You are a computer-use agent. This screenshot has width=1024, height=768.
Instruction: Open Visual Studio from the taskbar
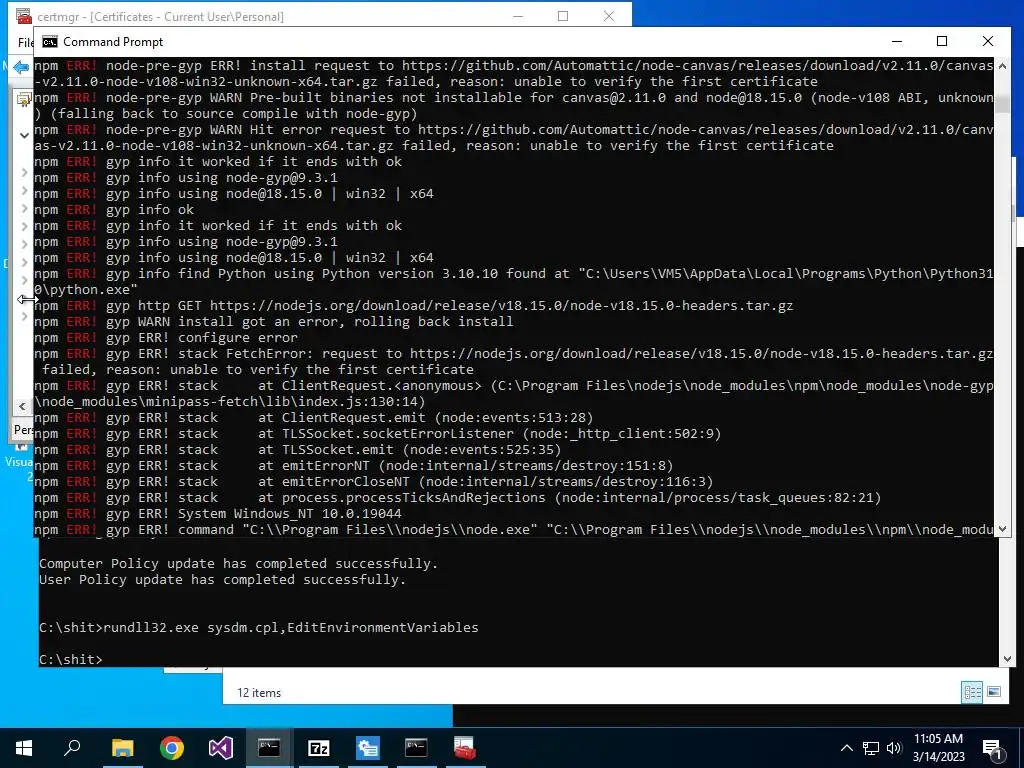221,748
